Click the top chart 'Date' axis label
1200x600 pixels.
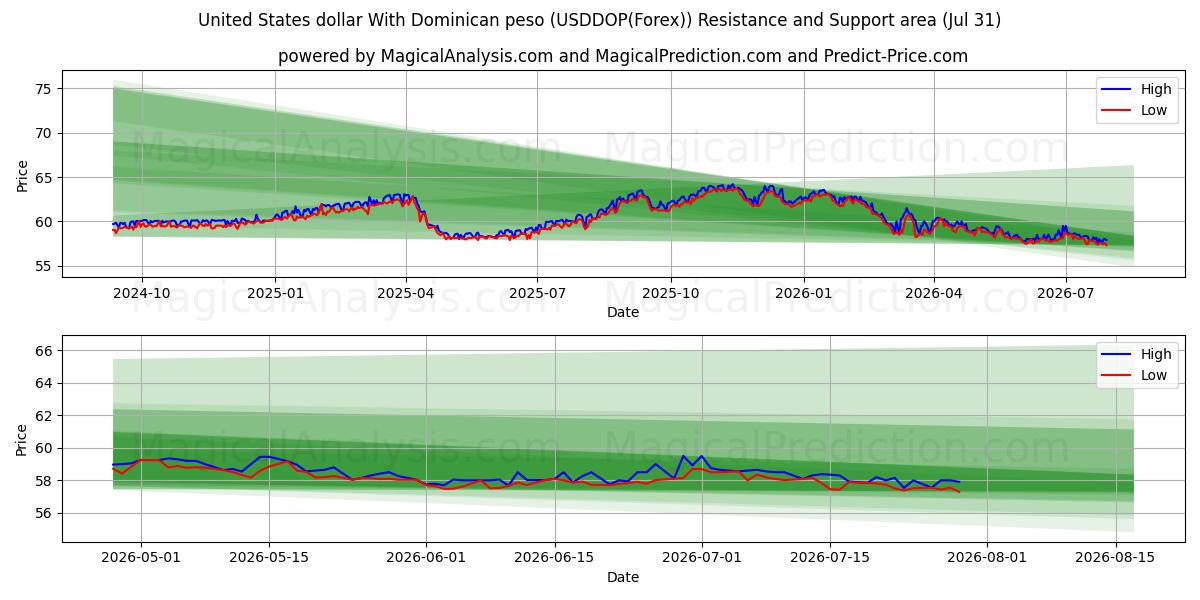(622, 313)
